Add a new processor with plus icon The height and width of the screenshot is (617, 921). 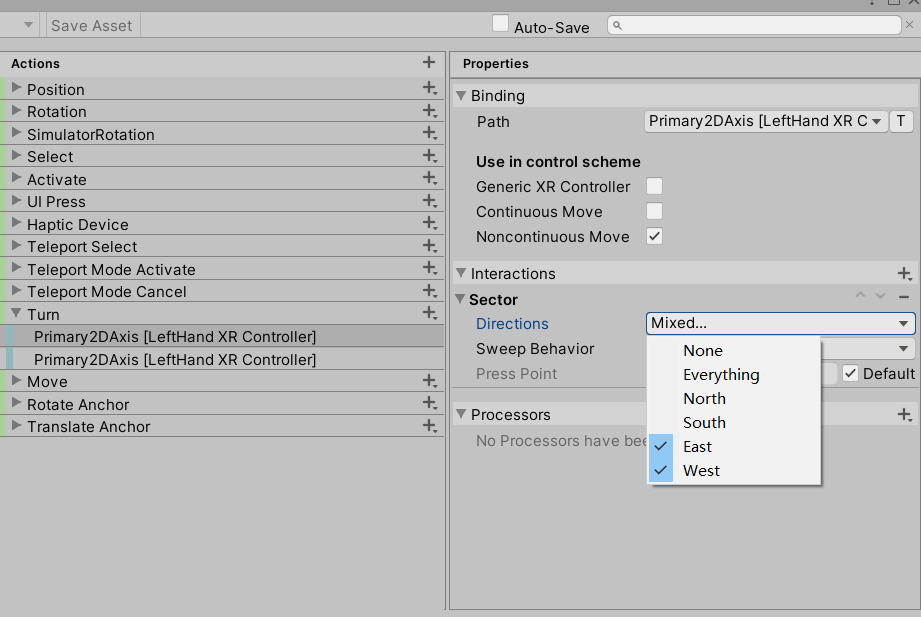(904, 414)
